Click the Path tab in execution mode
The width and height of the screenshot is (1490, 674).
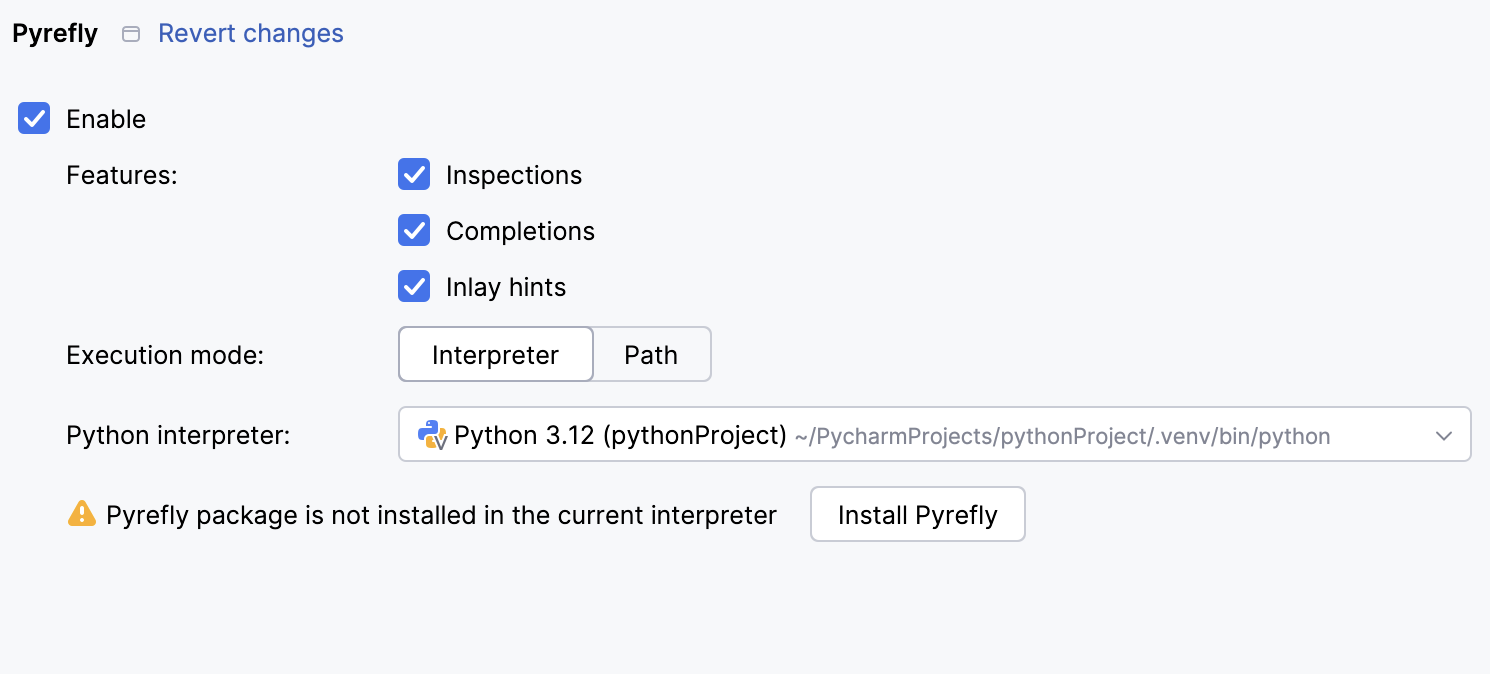tap(651, 354)
